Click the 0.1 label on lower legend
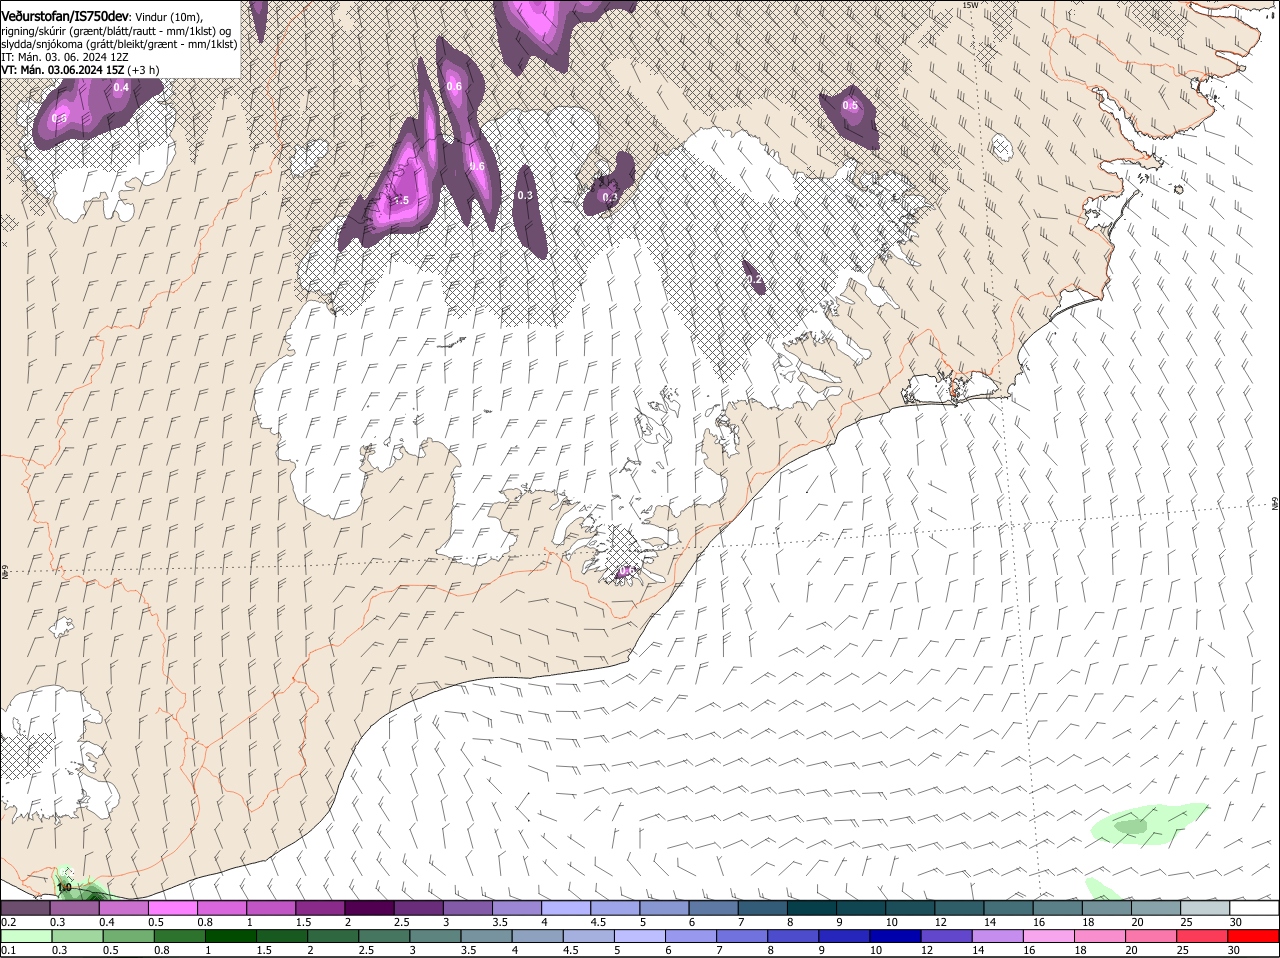 (x=8, y=949)
